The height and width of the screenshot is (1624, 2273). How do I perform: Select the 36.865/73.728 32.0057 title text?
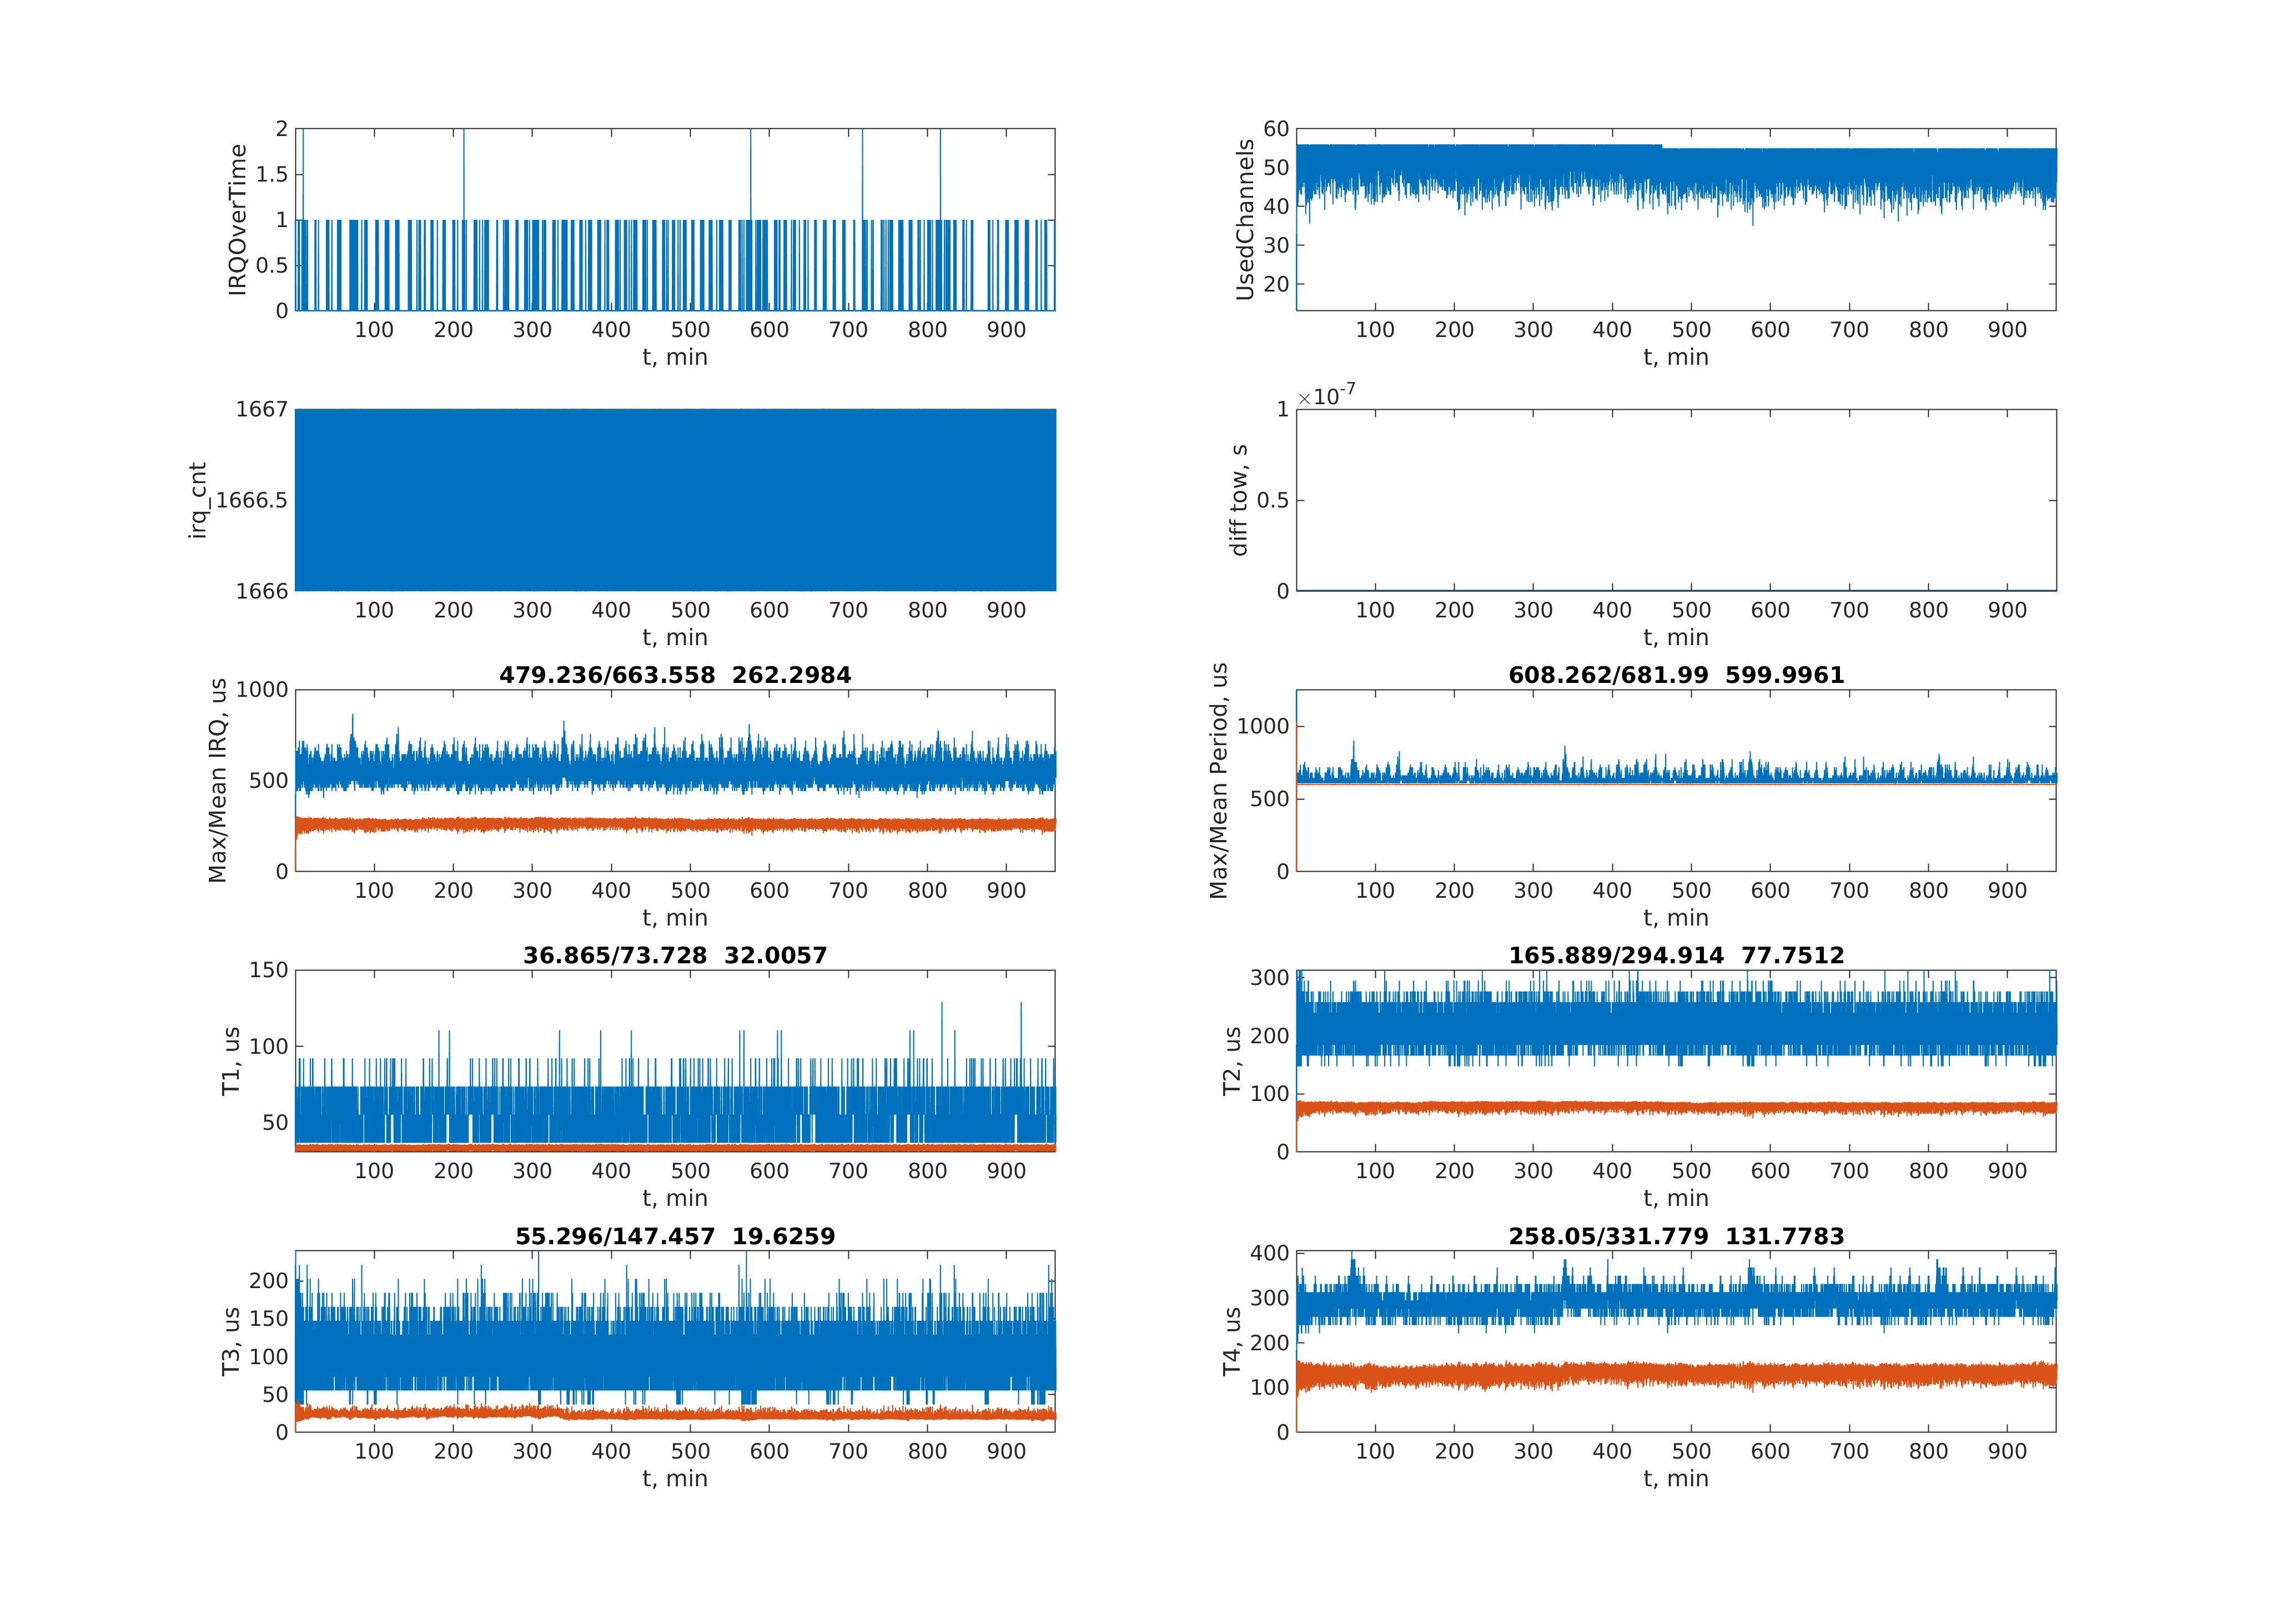[x=675, y=955]
